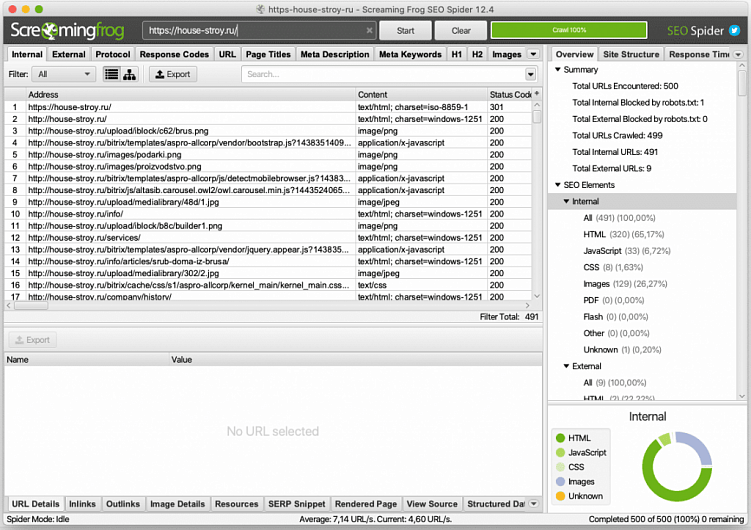Select the http://house-stroy.ru/services/ row
Image resolution: width=751 pixels, height=530 pixels.
pos(268,237)
